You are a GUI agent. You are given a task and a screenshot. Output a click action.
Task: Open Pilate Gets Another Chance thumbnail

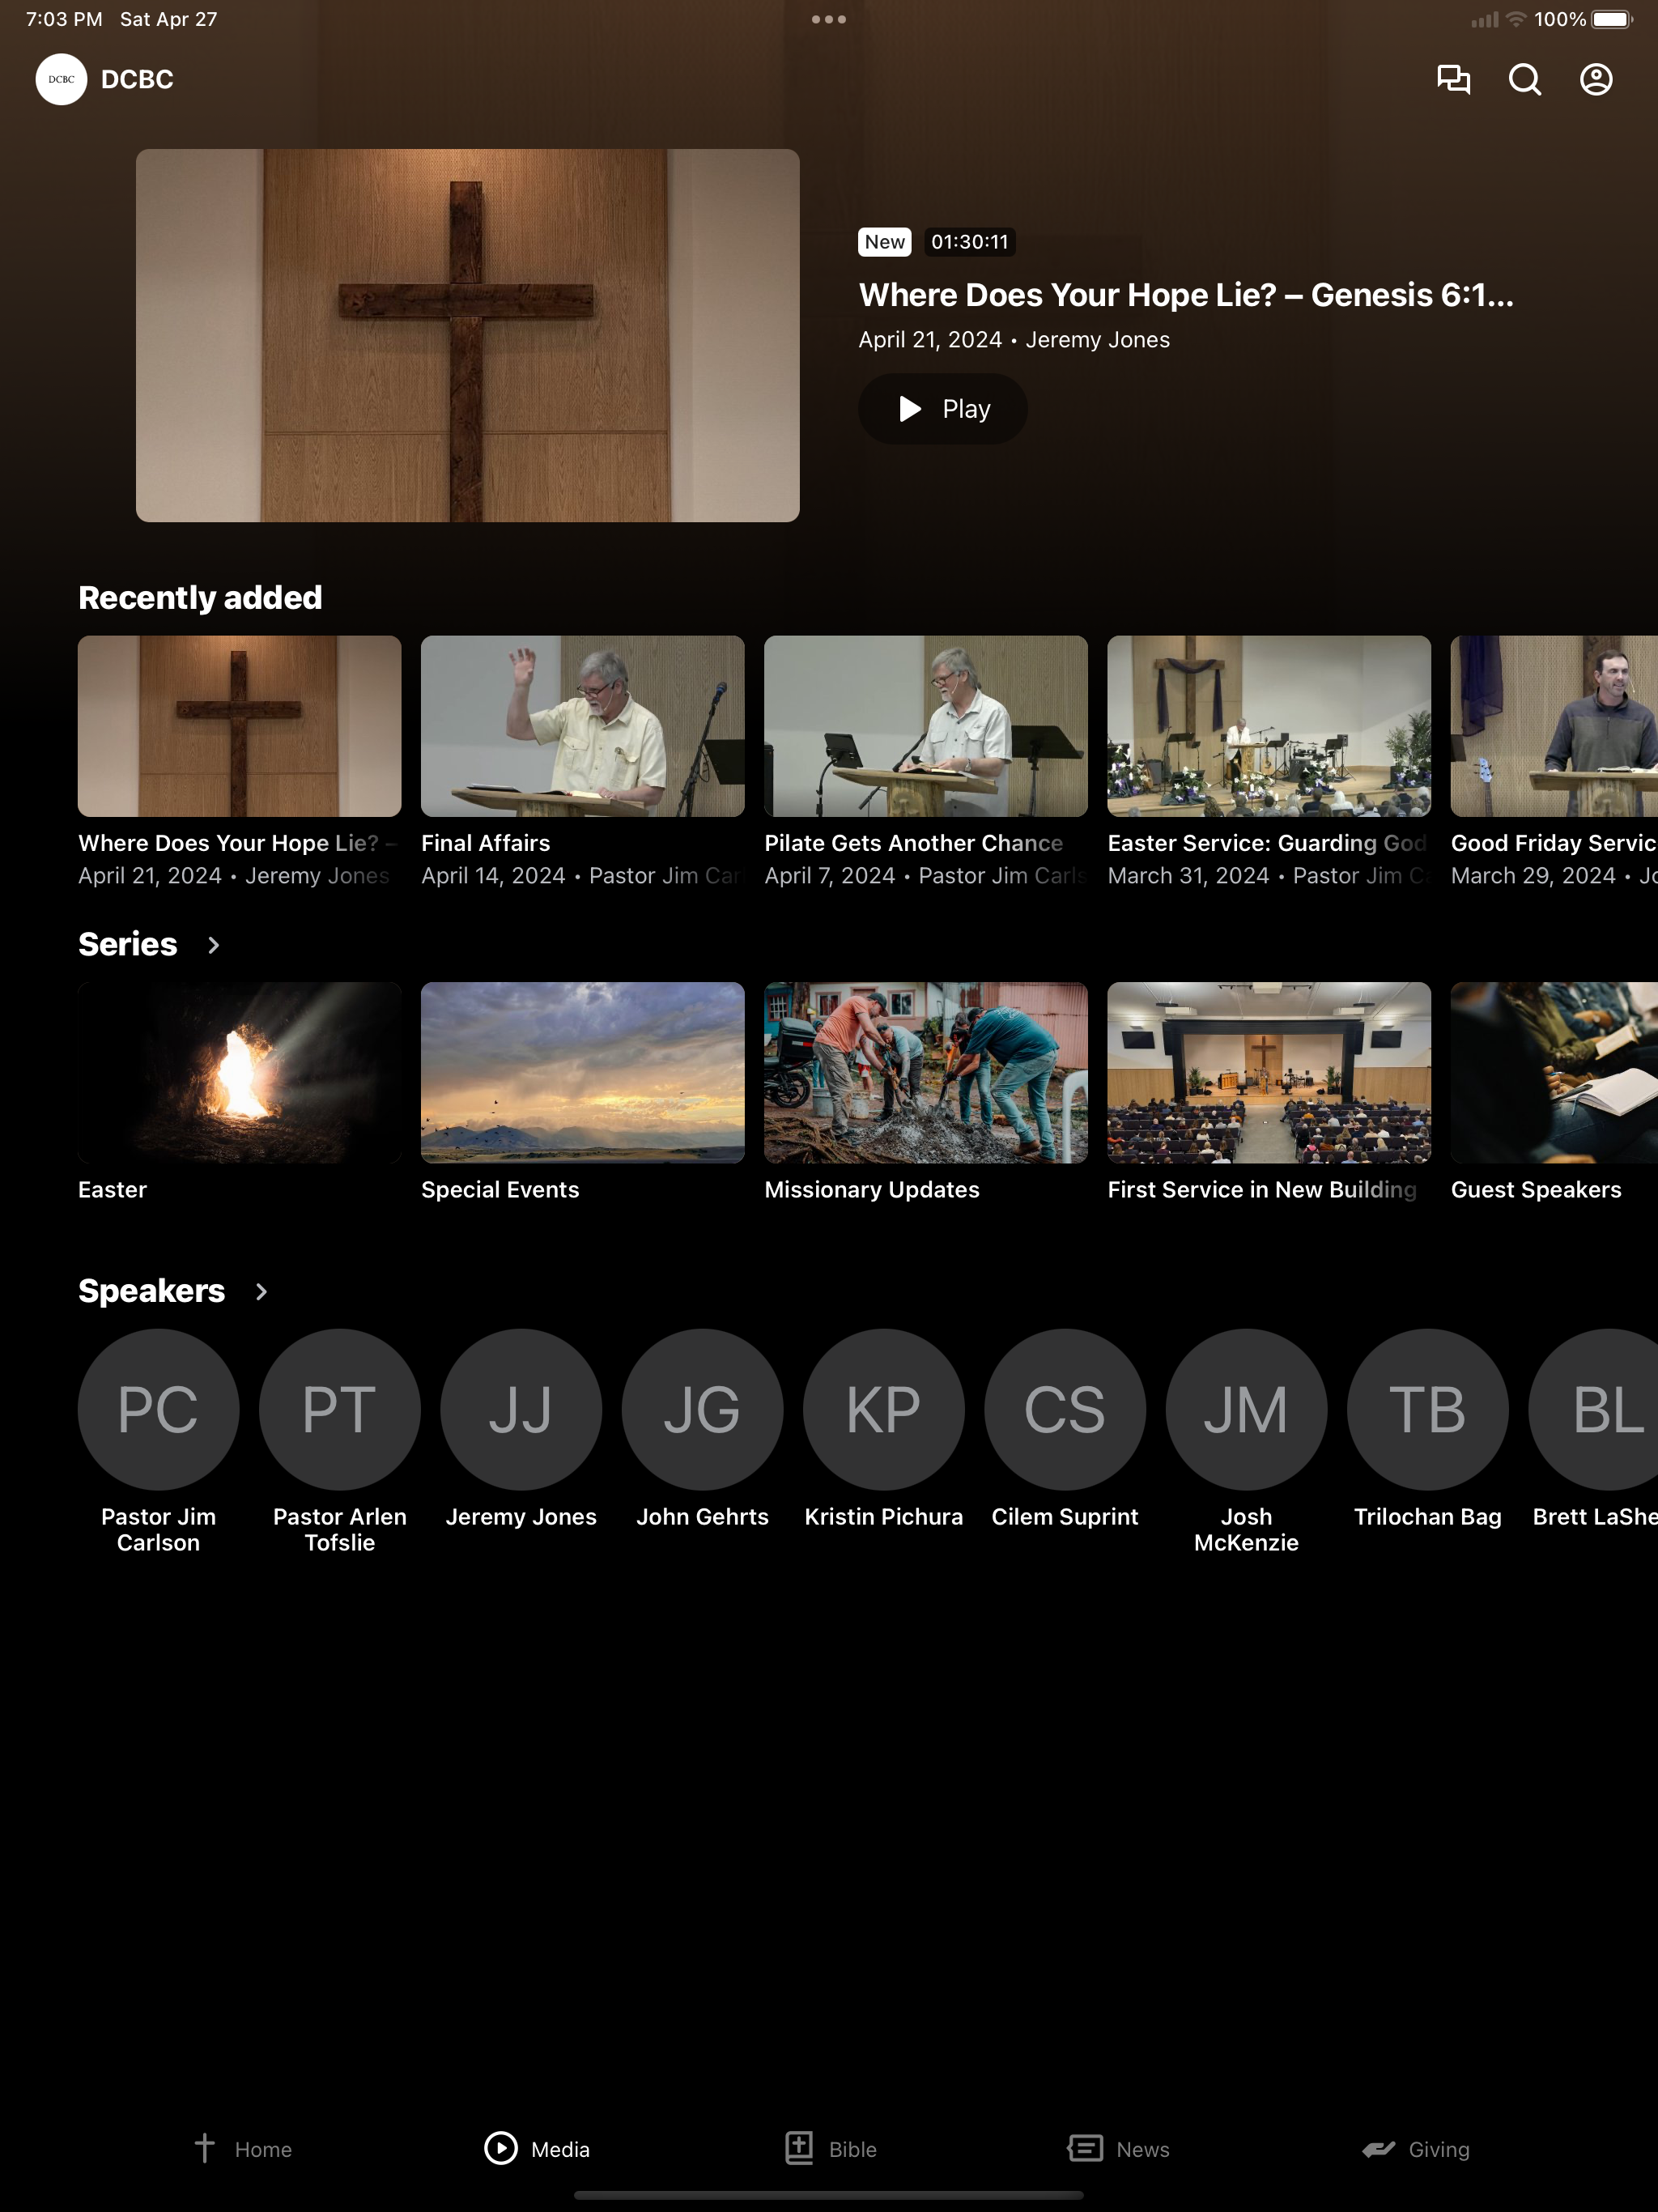coord(926,726)
